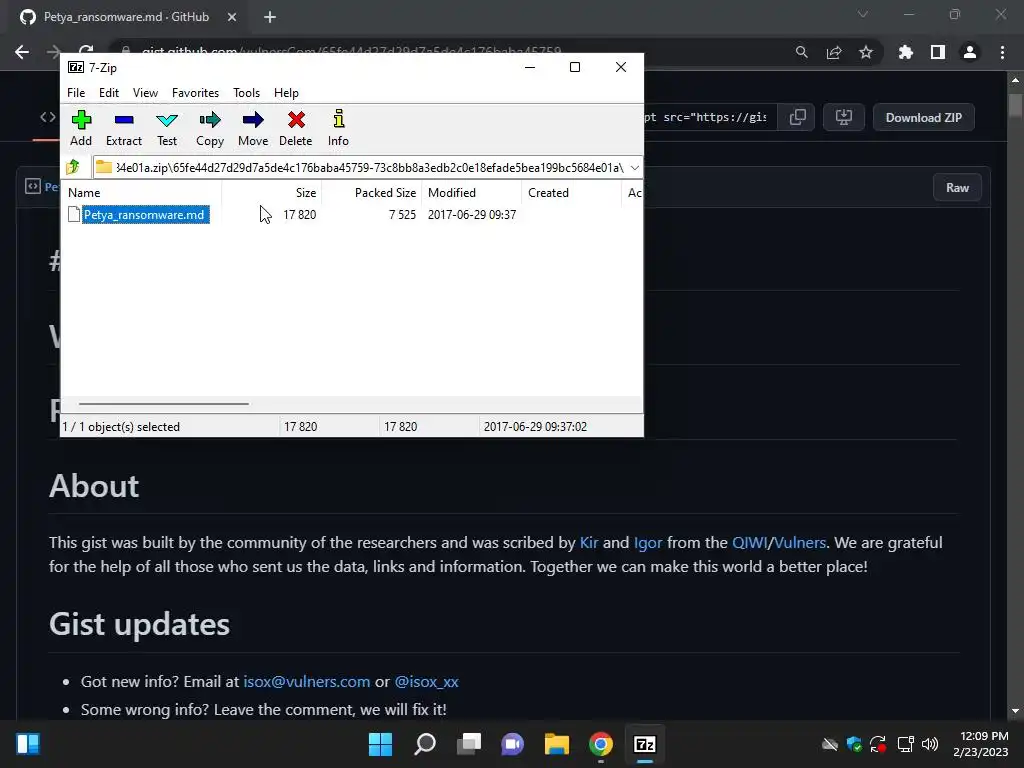Sort by Packed Size column header
The height and width of the screenshot is (768, 1024).
coord(372,193)
